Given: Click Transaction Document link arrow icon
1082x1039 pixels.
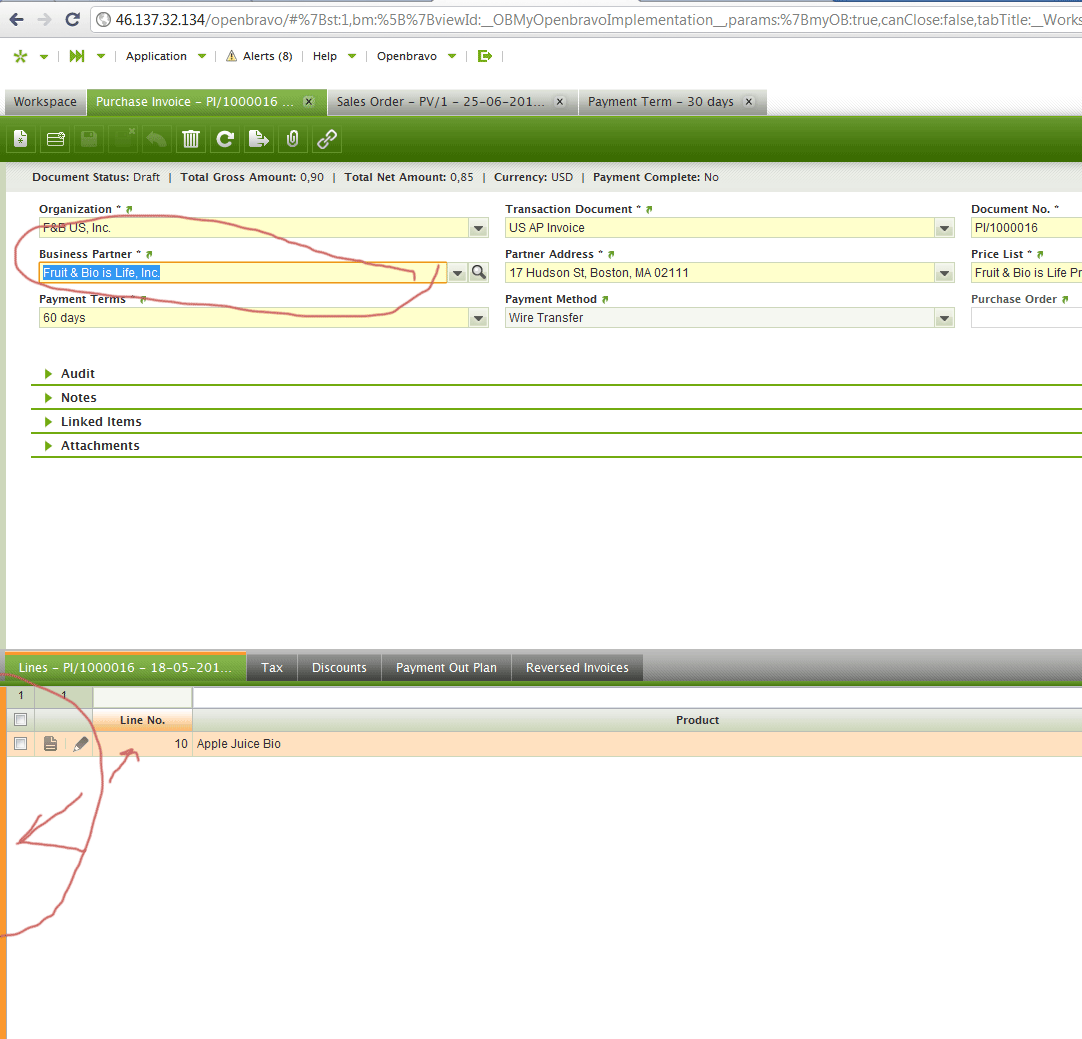Looking at the screenshot, I should tap(649, 209).
